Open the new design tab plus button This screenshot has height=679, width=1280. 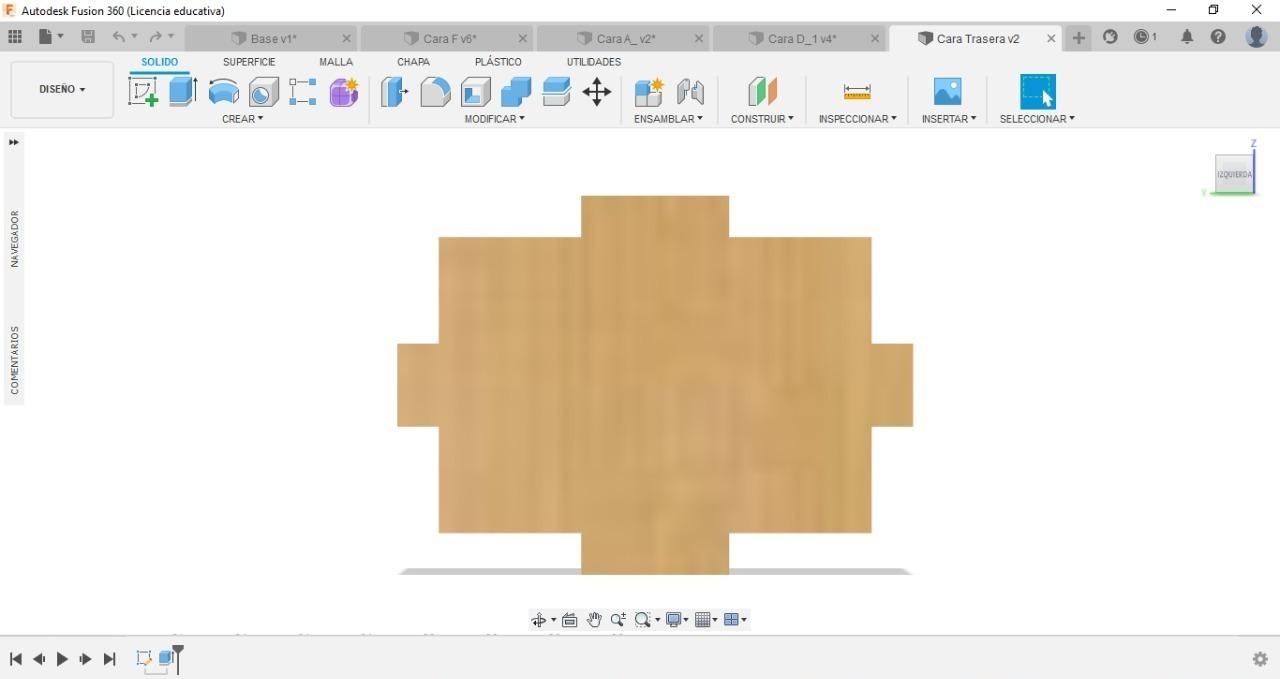[x=1079, y=38]
